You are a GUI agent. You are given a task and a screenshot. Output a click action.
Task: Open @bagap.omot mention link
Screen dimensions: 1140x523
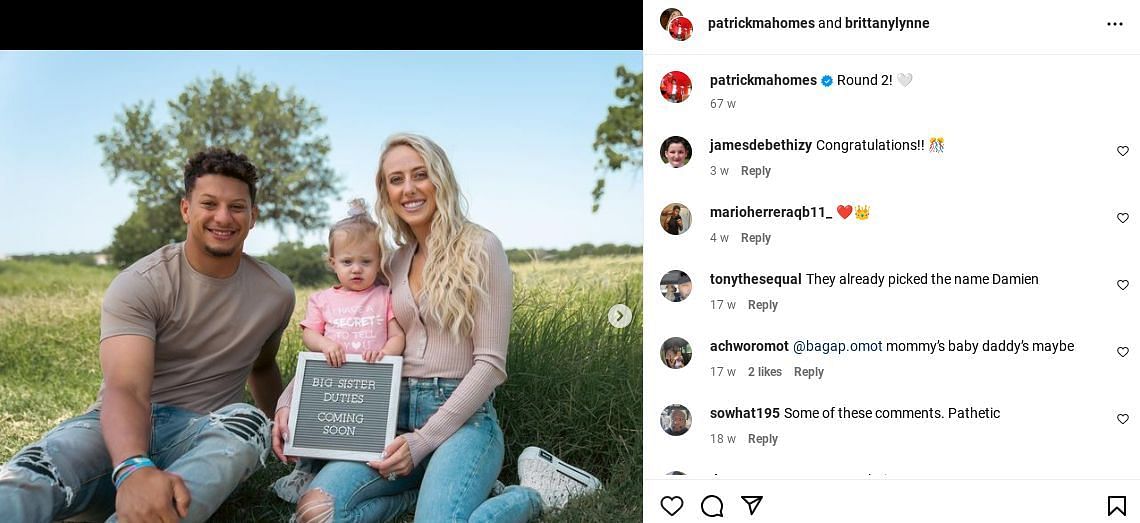(838, 346)
